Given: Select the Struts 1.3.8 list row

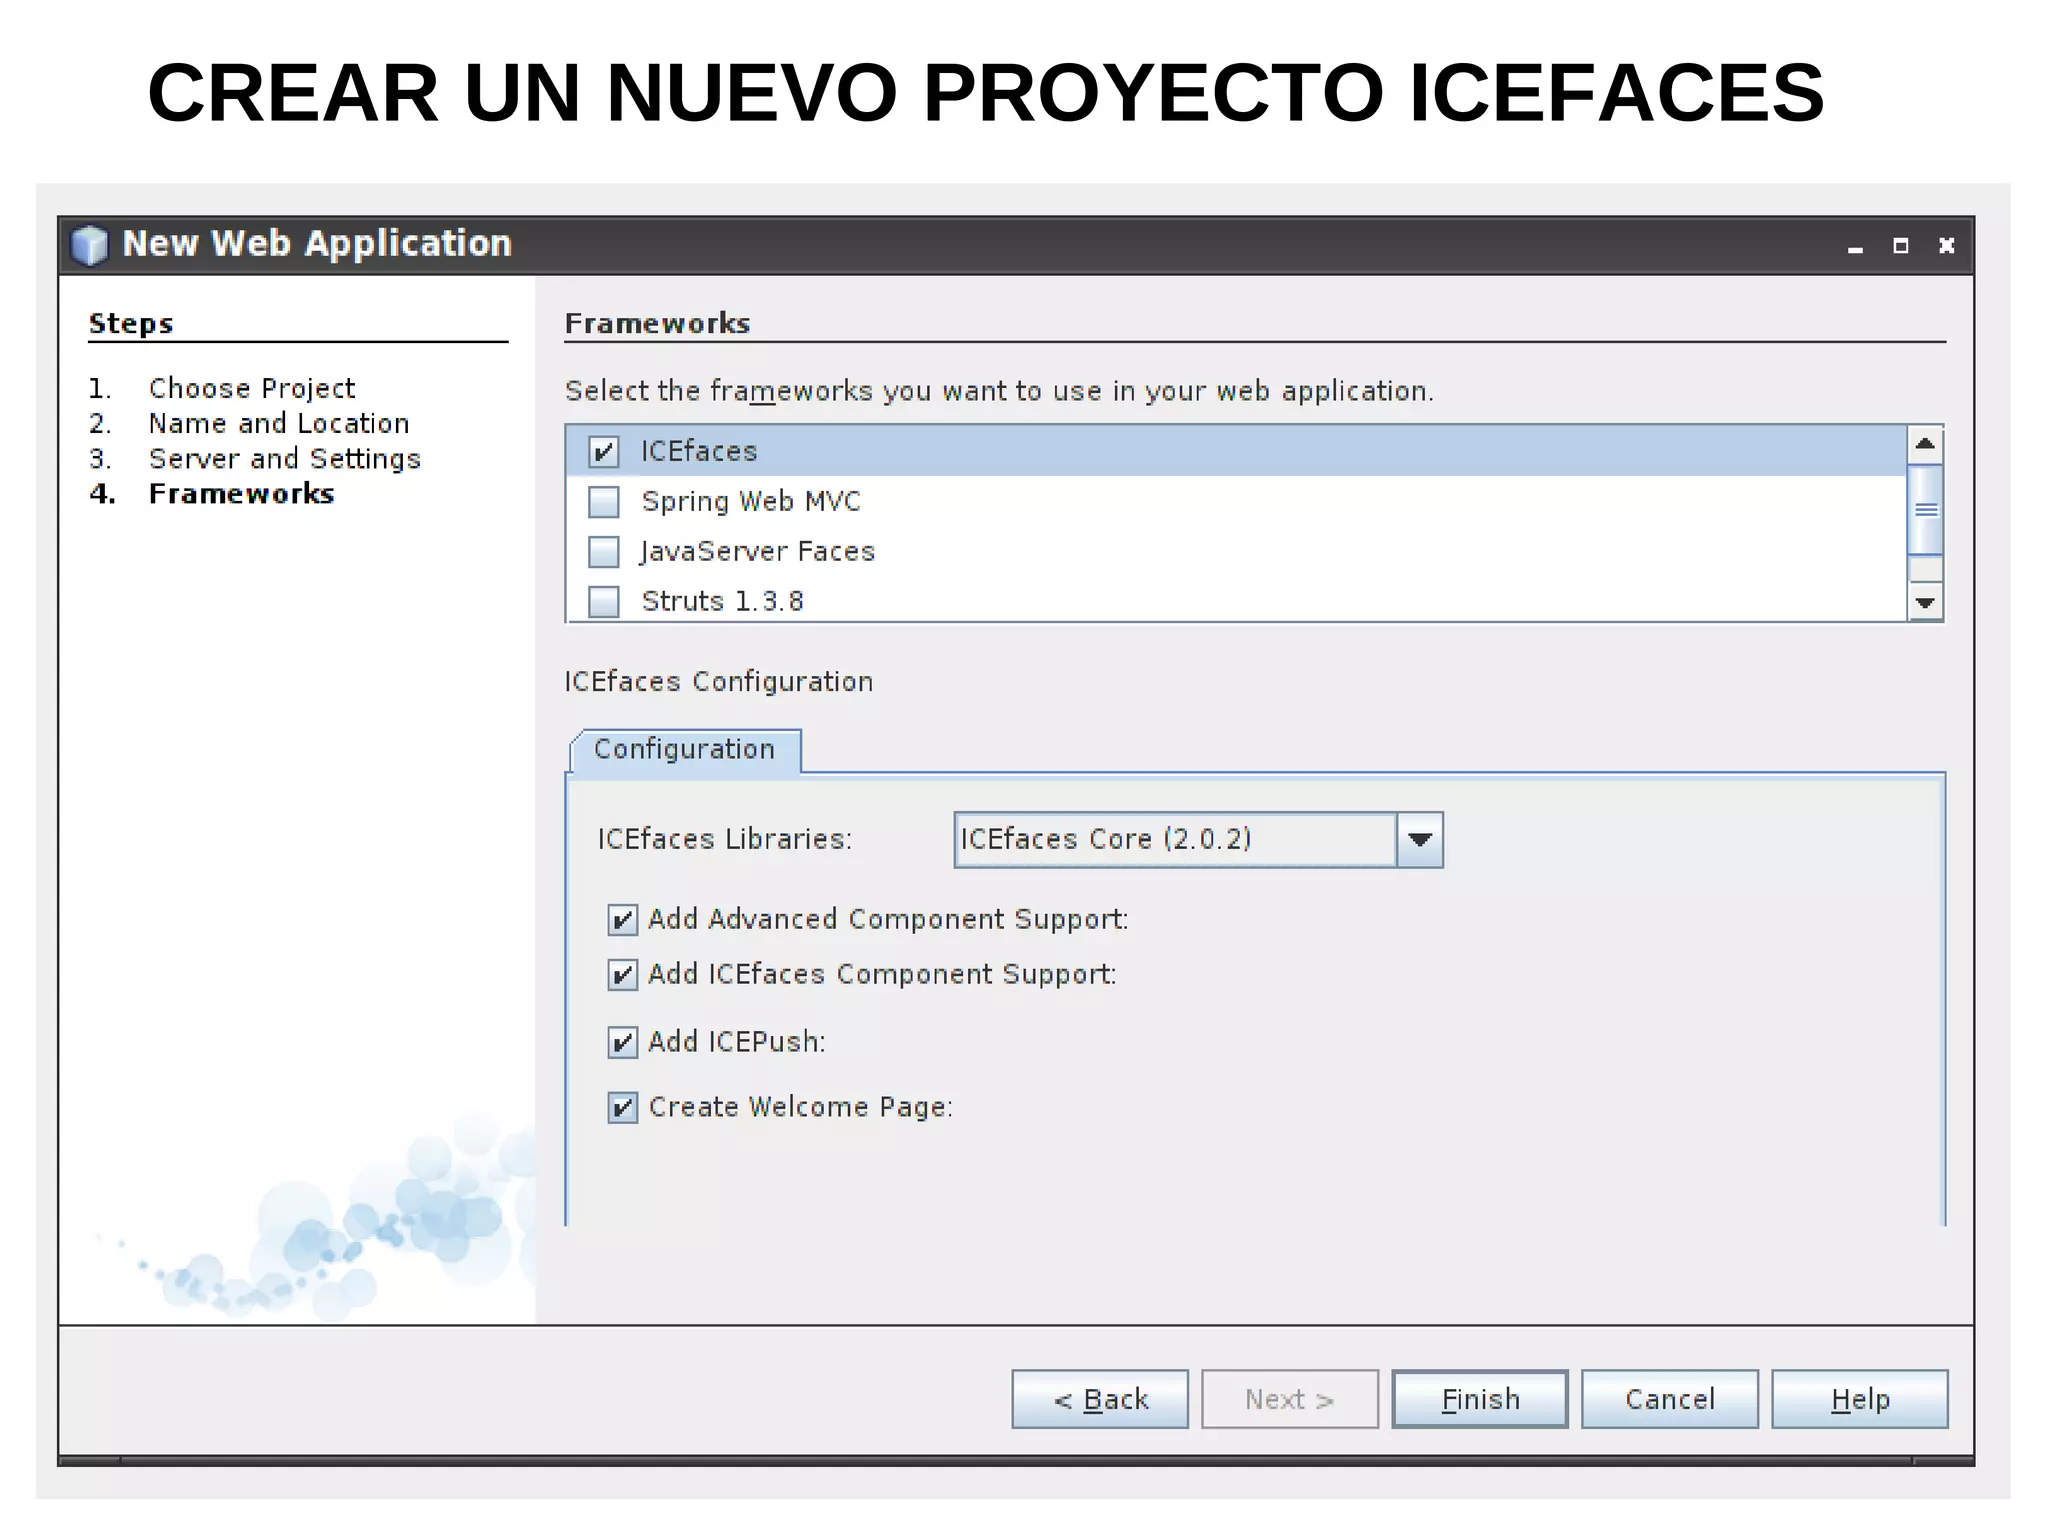Looking at the screenshot, I should click(x=1237, y=601).
